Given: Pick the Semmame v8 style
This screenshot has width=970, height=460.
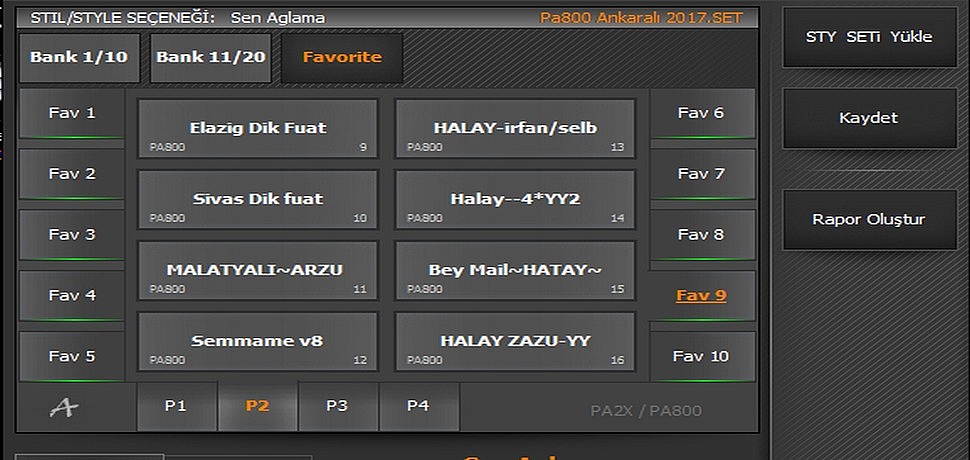Looking at the screenshot, I should [257, 341].
